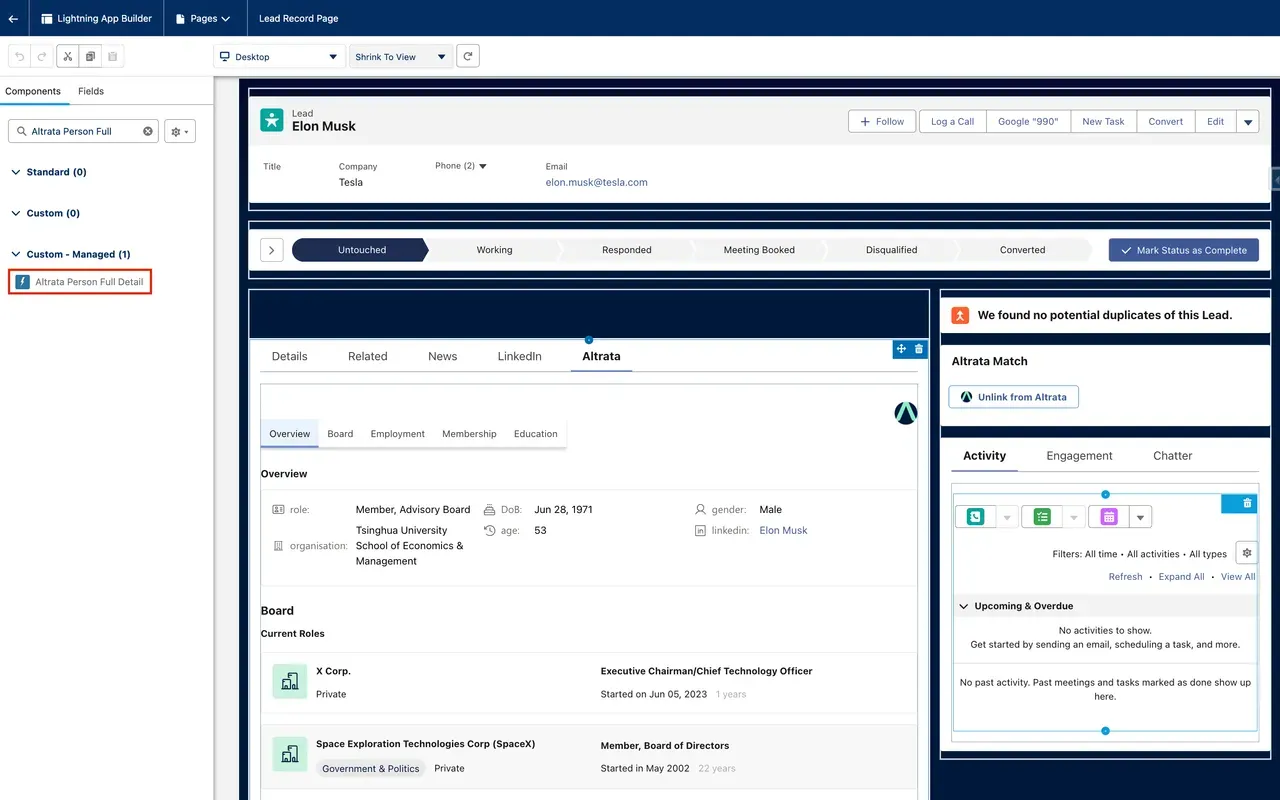Undo the last change
Viewport: 1280px width, 800px height.
[x=19, y=57]
